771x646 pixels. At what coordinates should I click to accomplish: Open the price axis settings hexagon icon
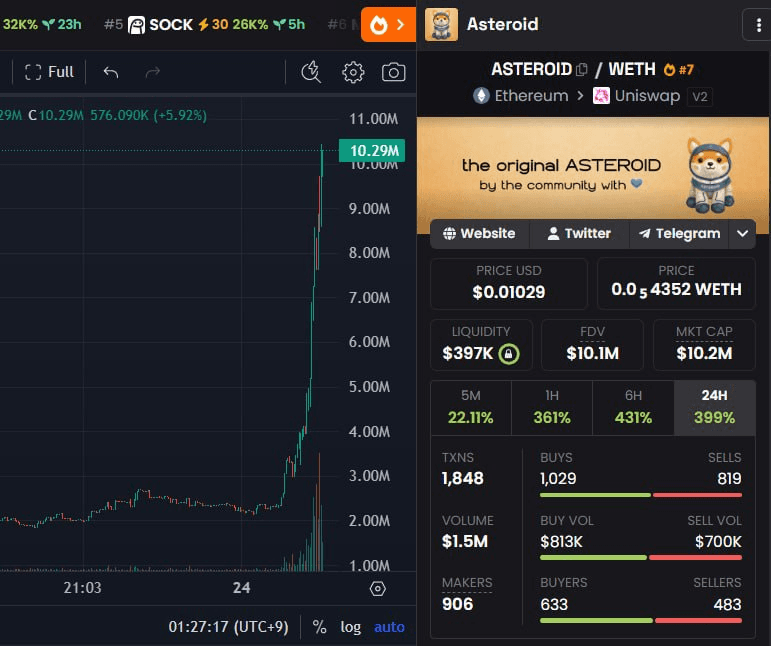coord(378,588)
